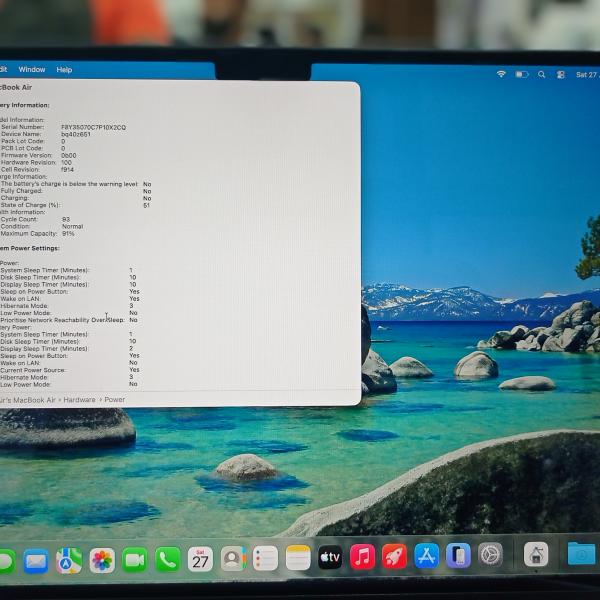600x600 pixels.
Task: Click the 'Fully Charged:' row label
Action: point(21,191)
